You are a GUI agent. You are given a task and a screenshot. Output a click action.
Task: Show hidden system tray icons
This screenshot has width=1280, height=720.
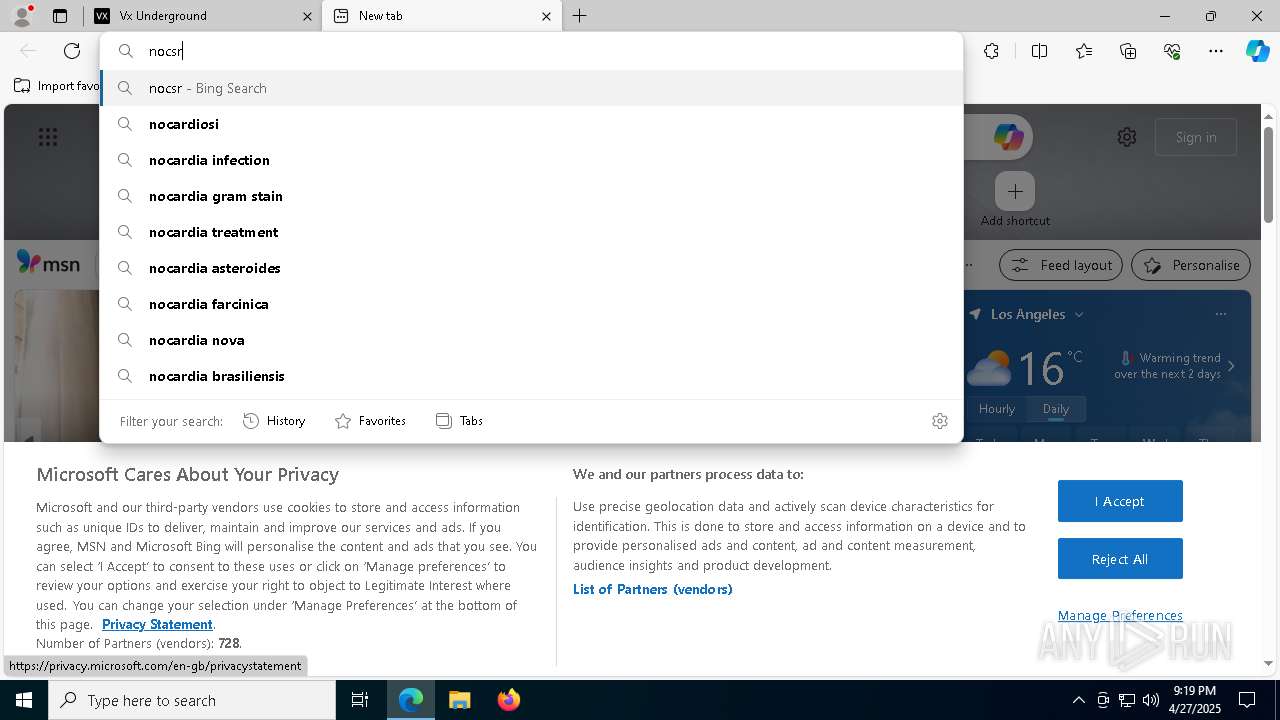click(x=1078, y=700)
